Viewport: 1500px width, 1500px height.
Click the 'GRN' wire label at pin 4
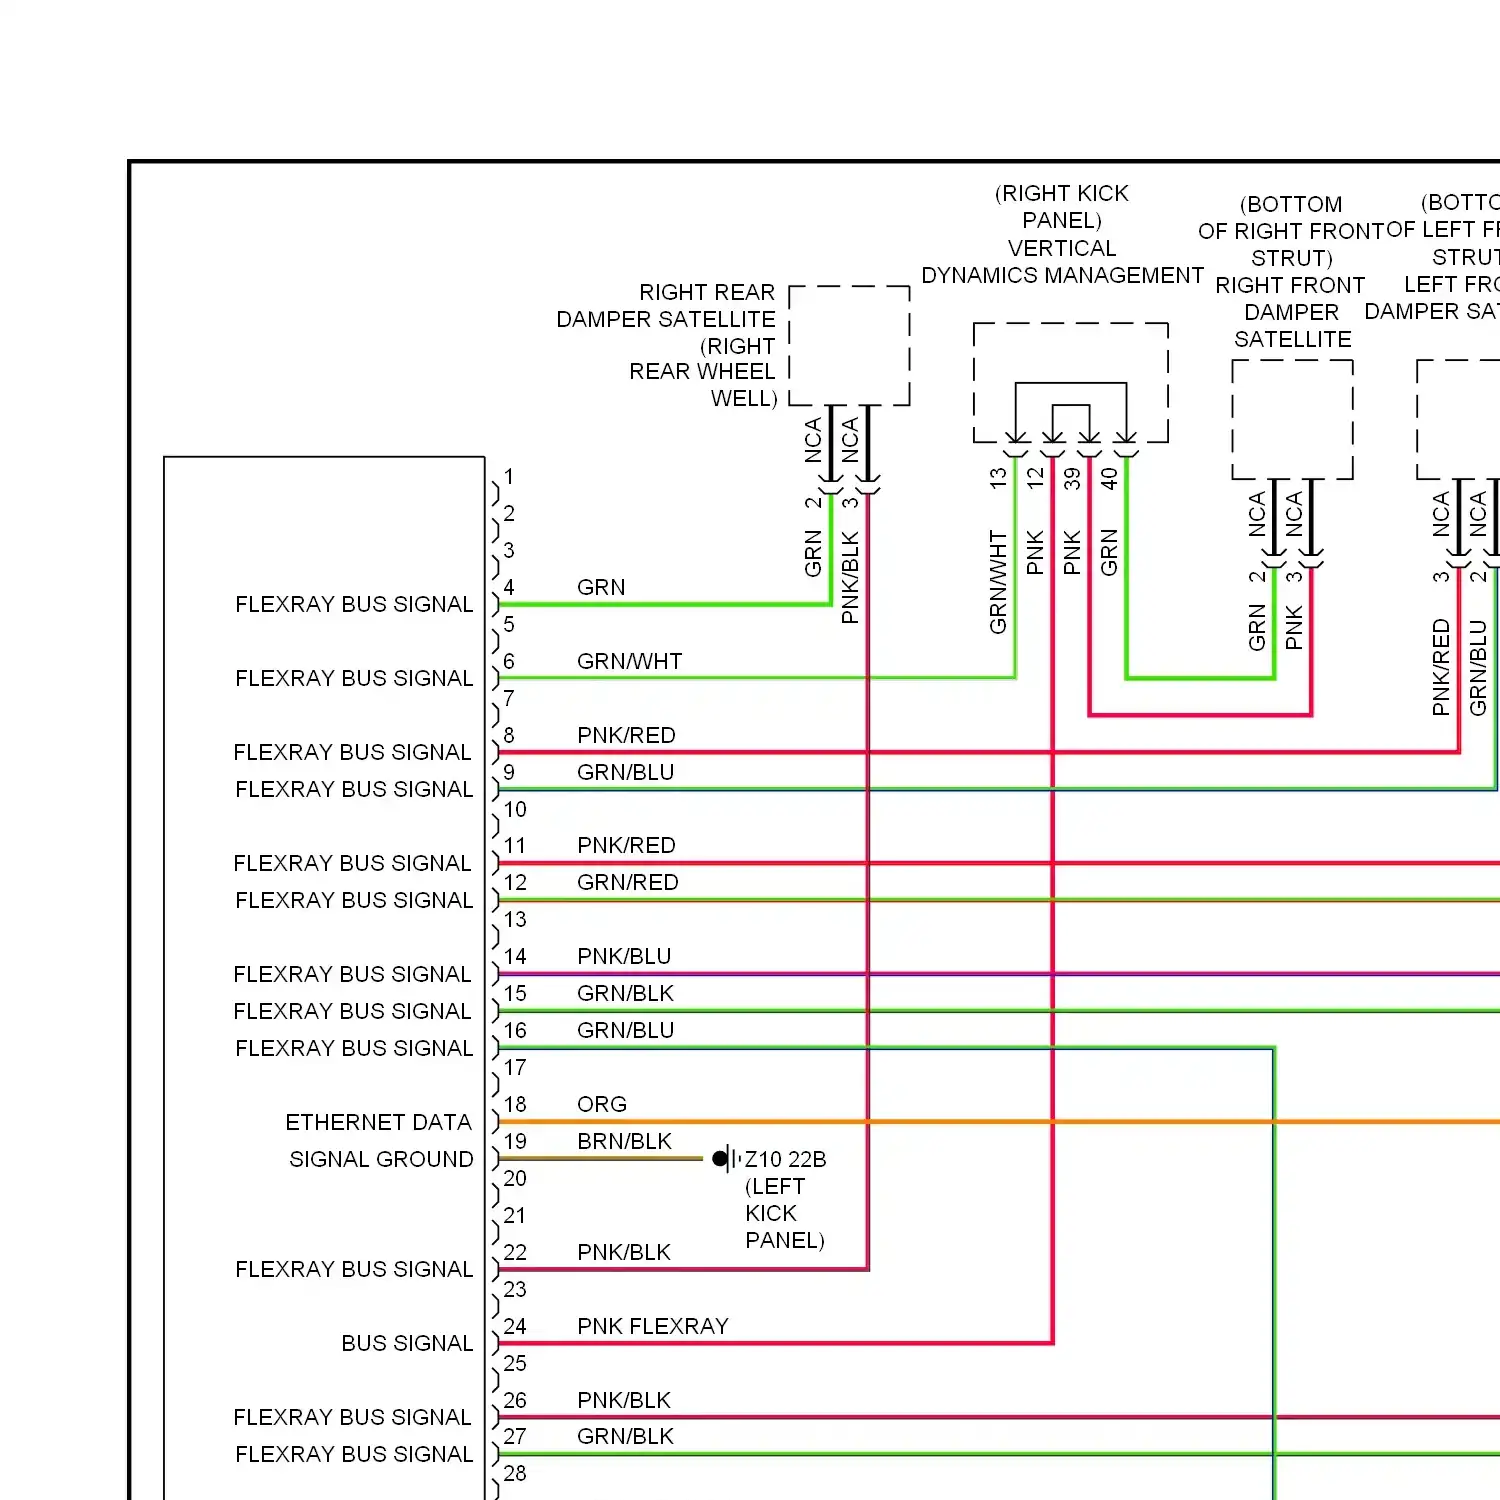pos(601,587)
